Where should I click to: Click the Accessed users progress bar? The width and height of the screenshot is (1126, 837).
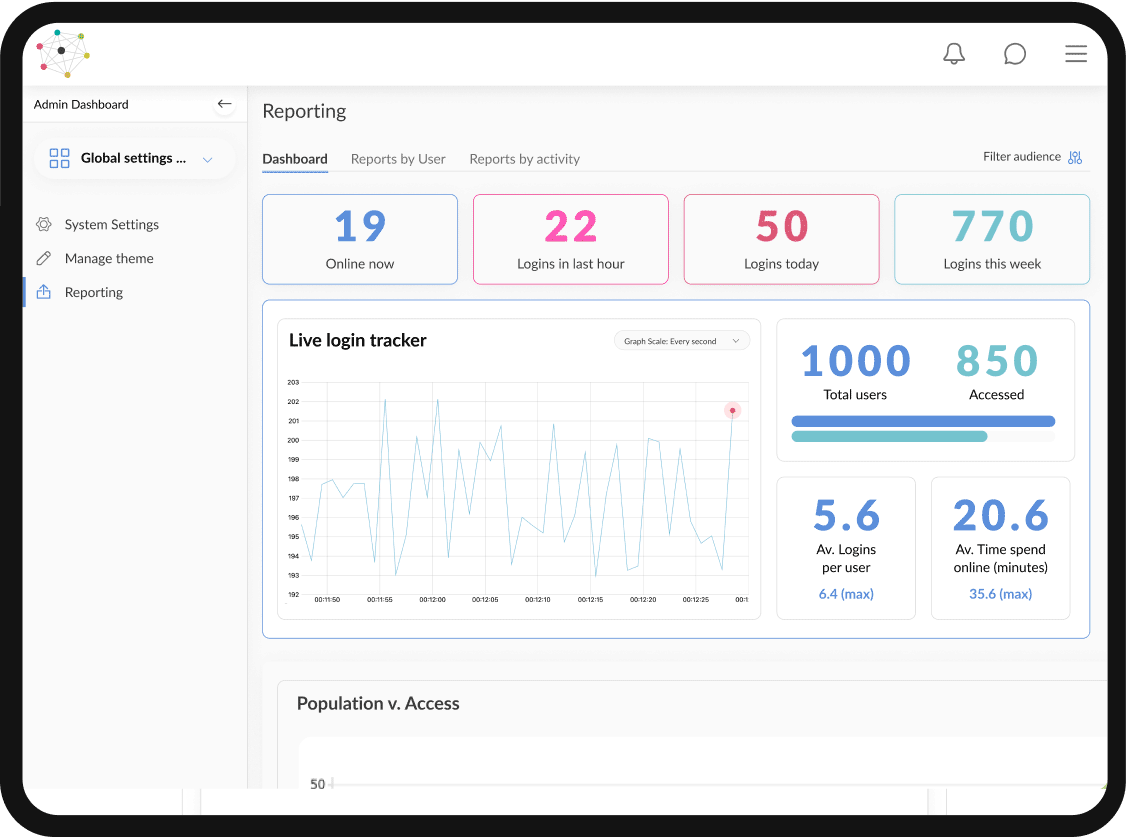(x=889, y=436)
